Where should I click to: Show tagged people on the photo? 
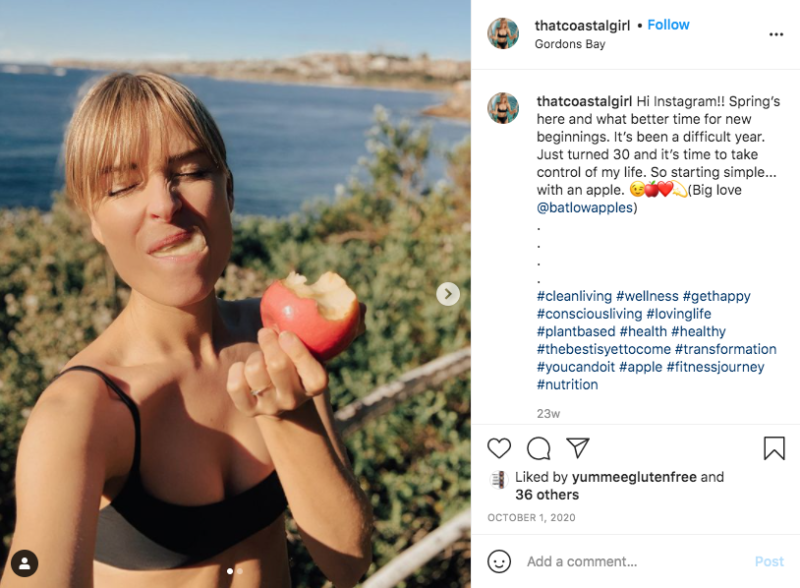coord(23,563)
